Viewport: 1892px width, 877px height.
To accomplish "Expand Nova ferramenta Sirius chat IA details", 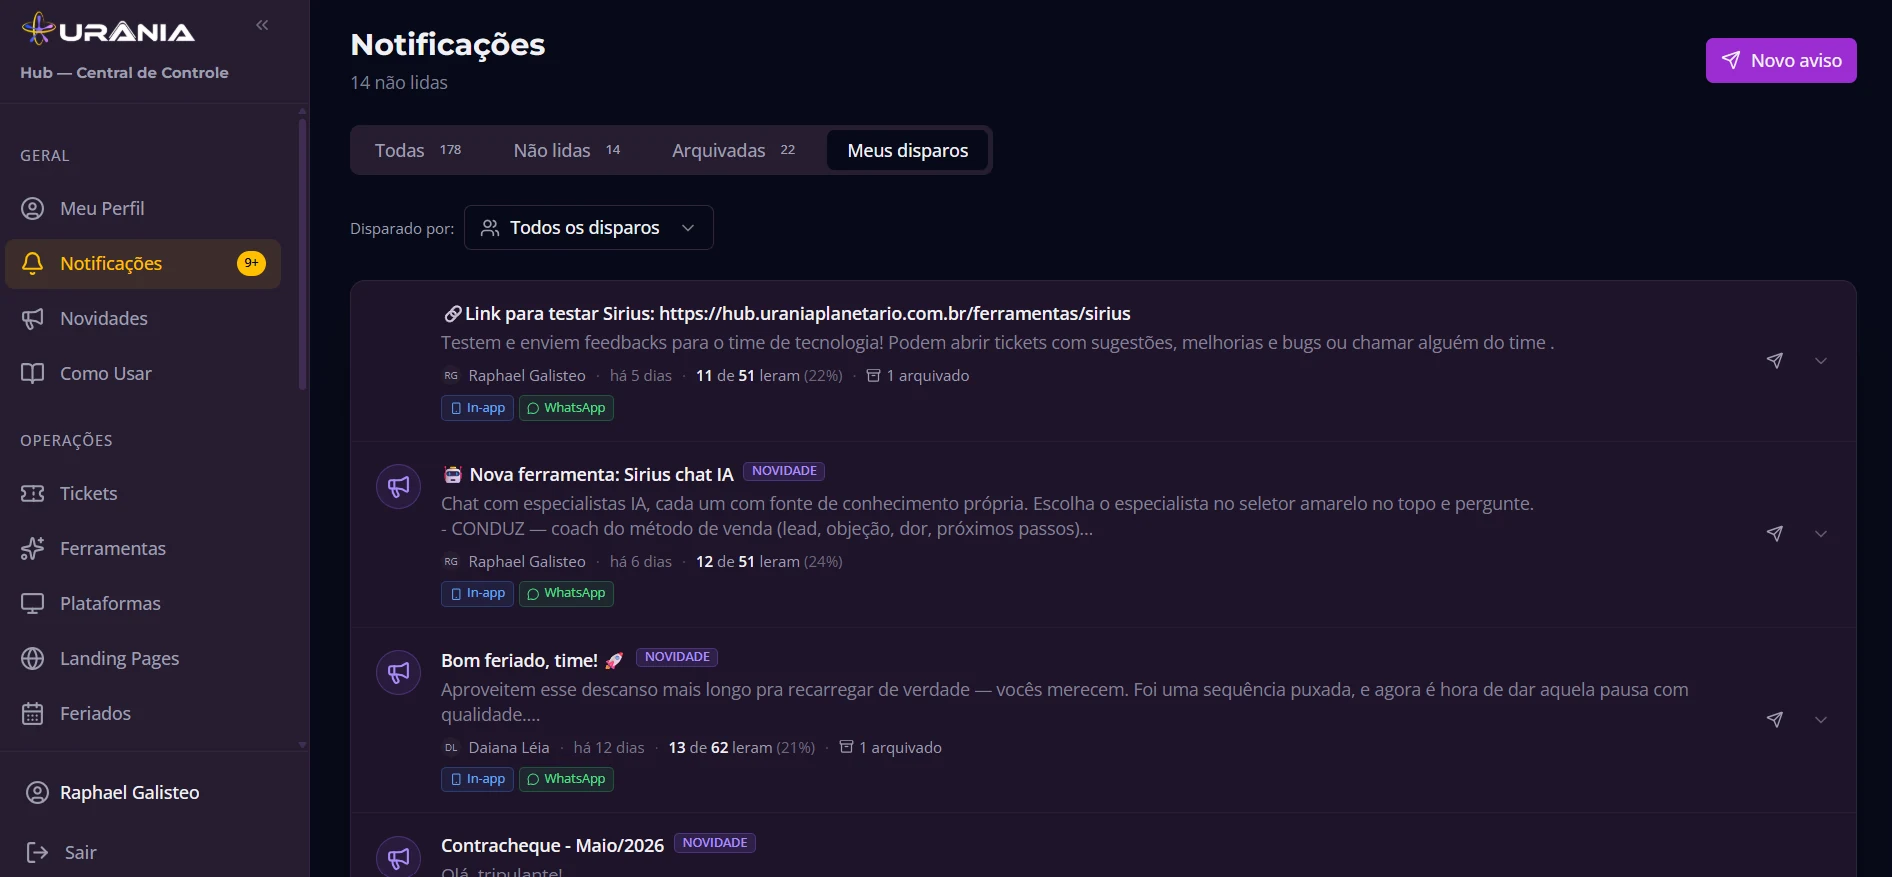I will point(1821,533).
